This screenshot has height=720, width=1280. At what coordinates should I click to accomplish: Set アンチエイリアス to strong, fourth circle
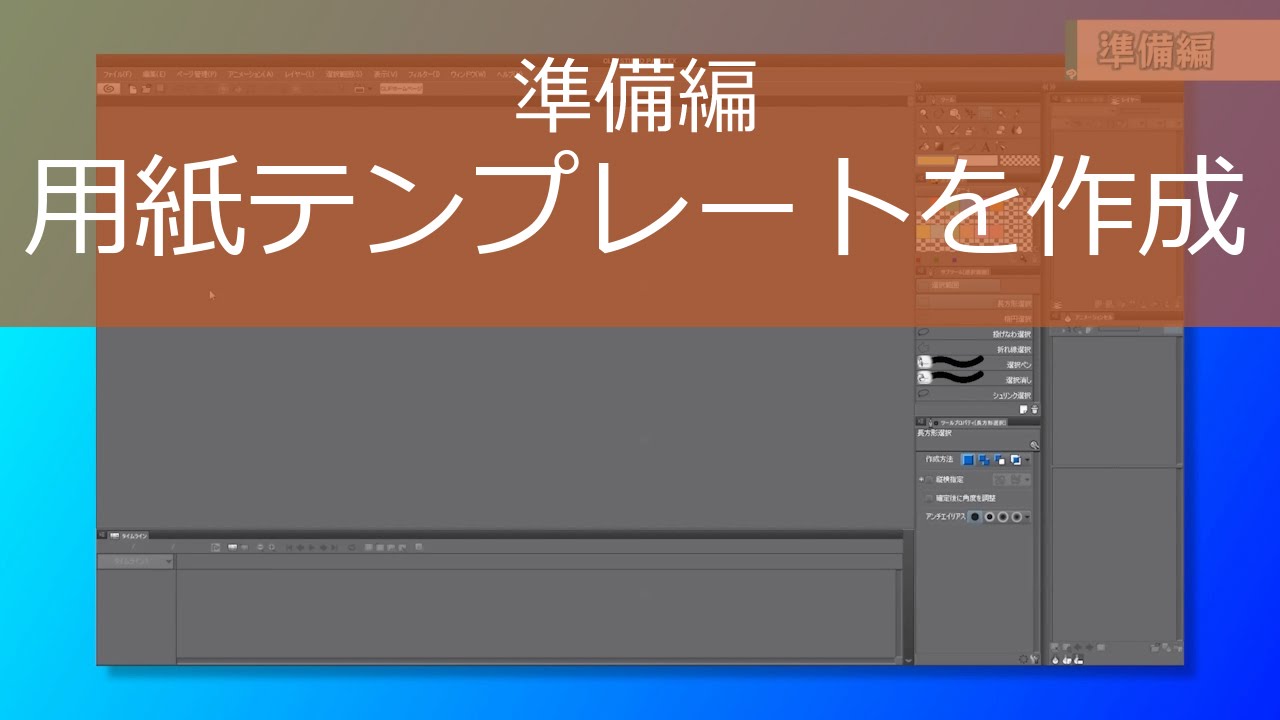[1017, 517]
